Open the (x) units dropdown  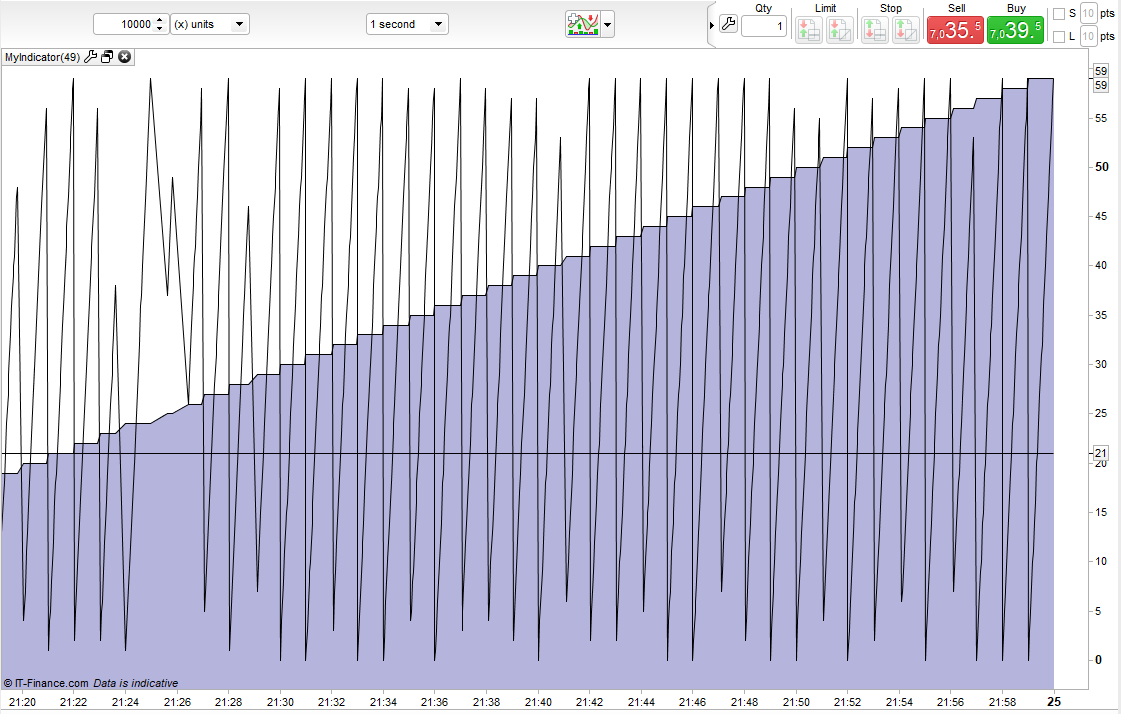[210, 24]
